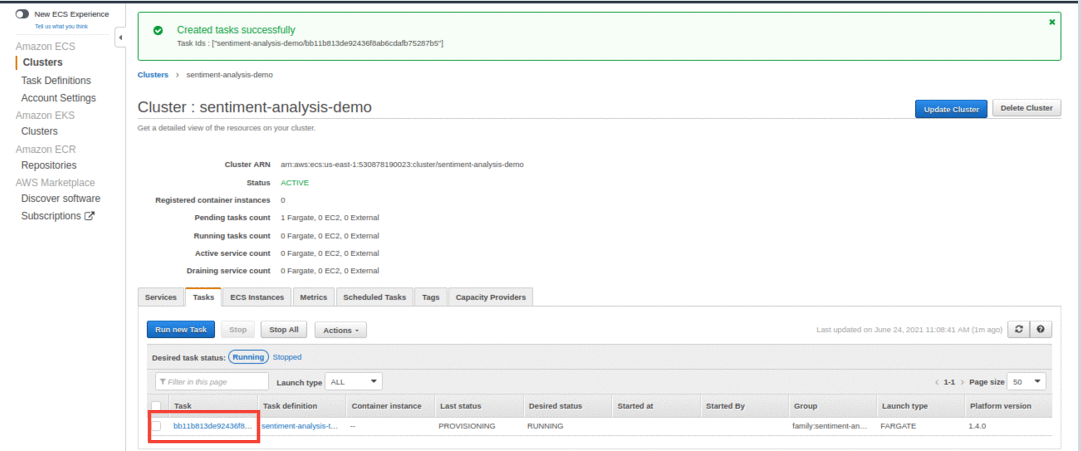Sort by Task definition column header
Viewport: 1081px width, 451px height.
click(290, 406)
